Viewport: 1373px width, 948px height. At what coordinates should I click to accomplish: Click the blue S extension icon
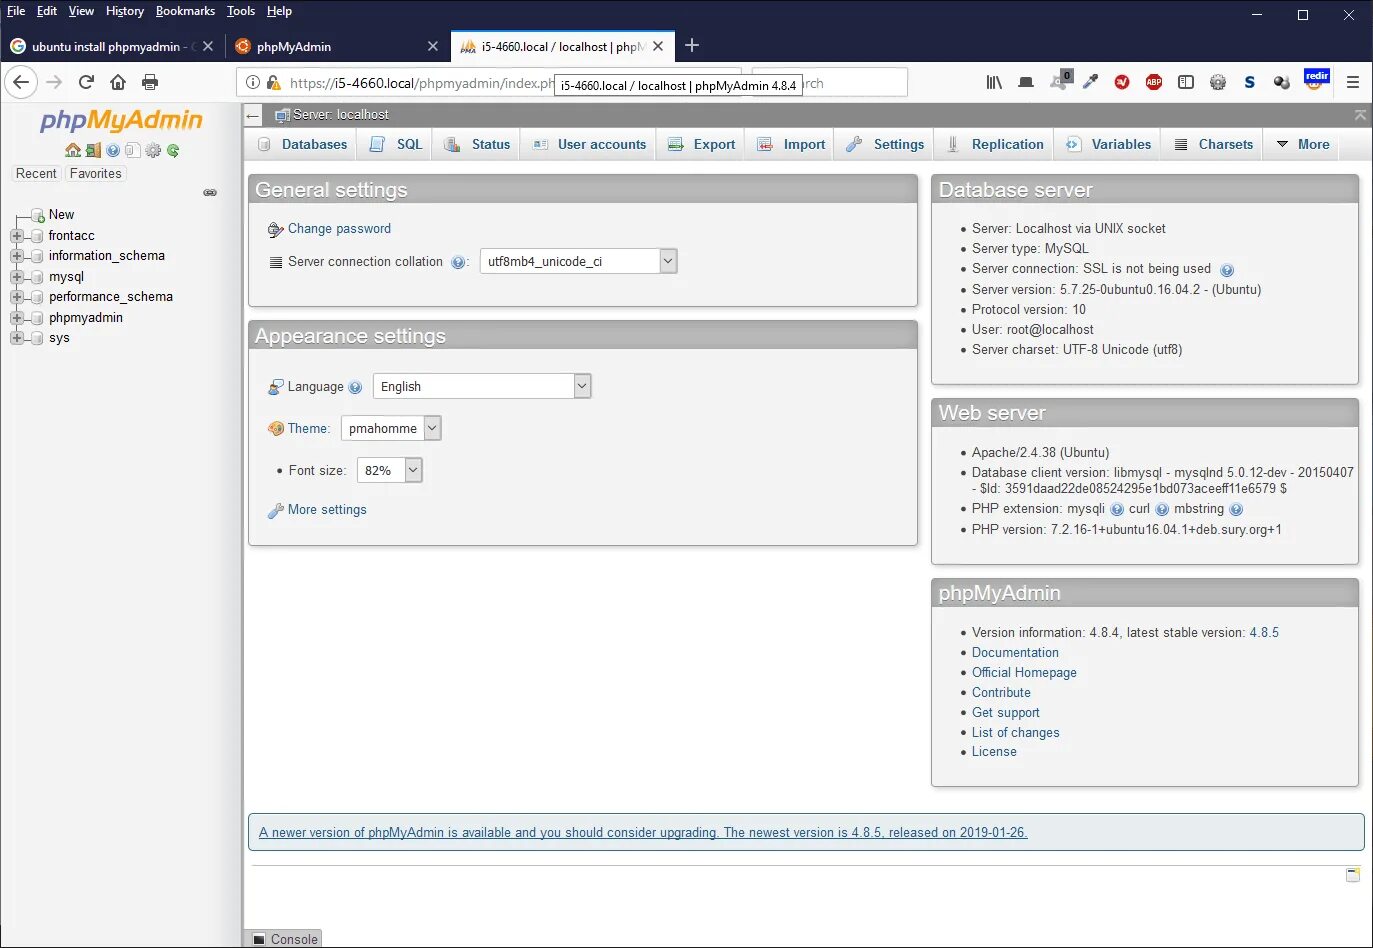point(1250,82)
